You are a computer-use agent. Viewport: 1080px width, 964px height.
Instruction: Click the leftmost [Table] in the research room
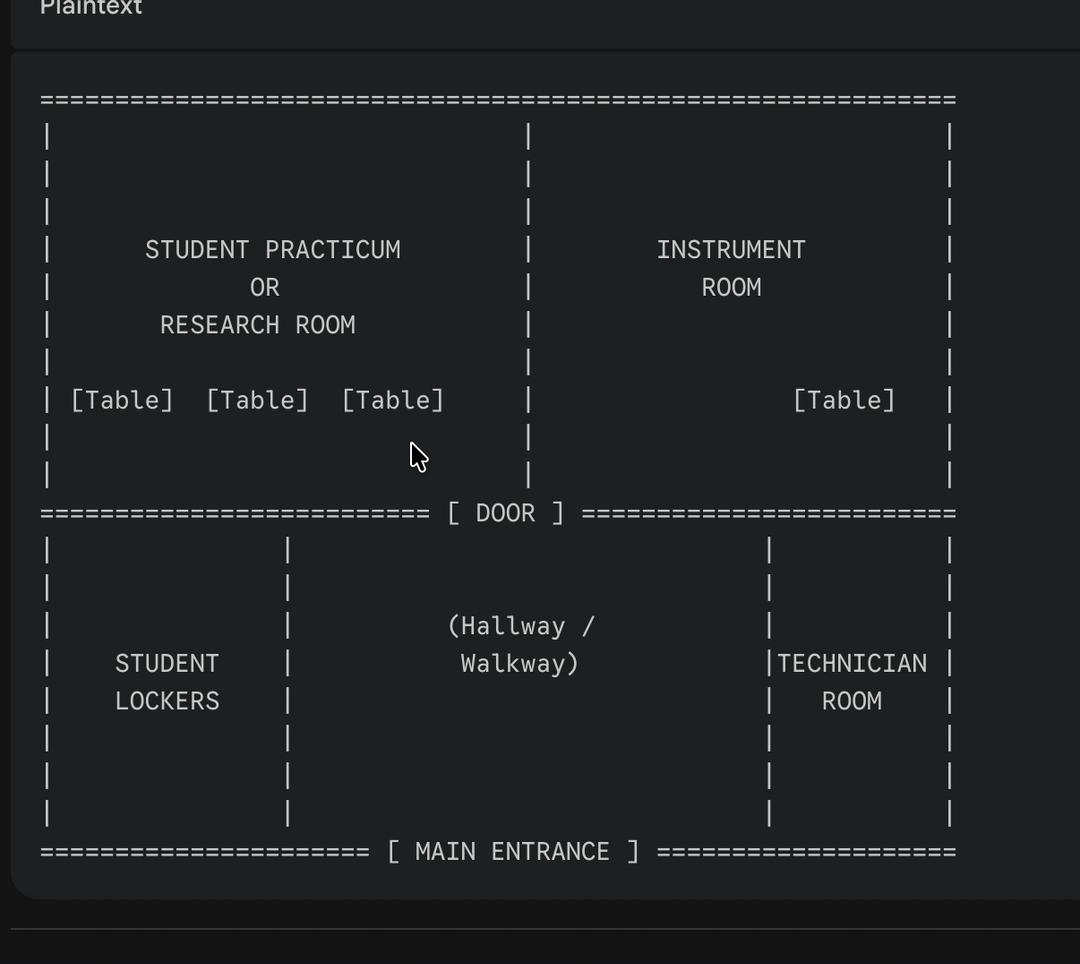[122, 400]
